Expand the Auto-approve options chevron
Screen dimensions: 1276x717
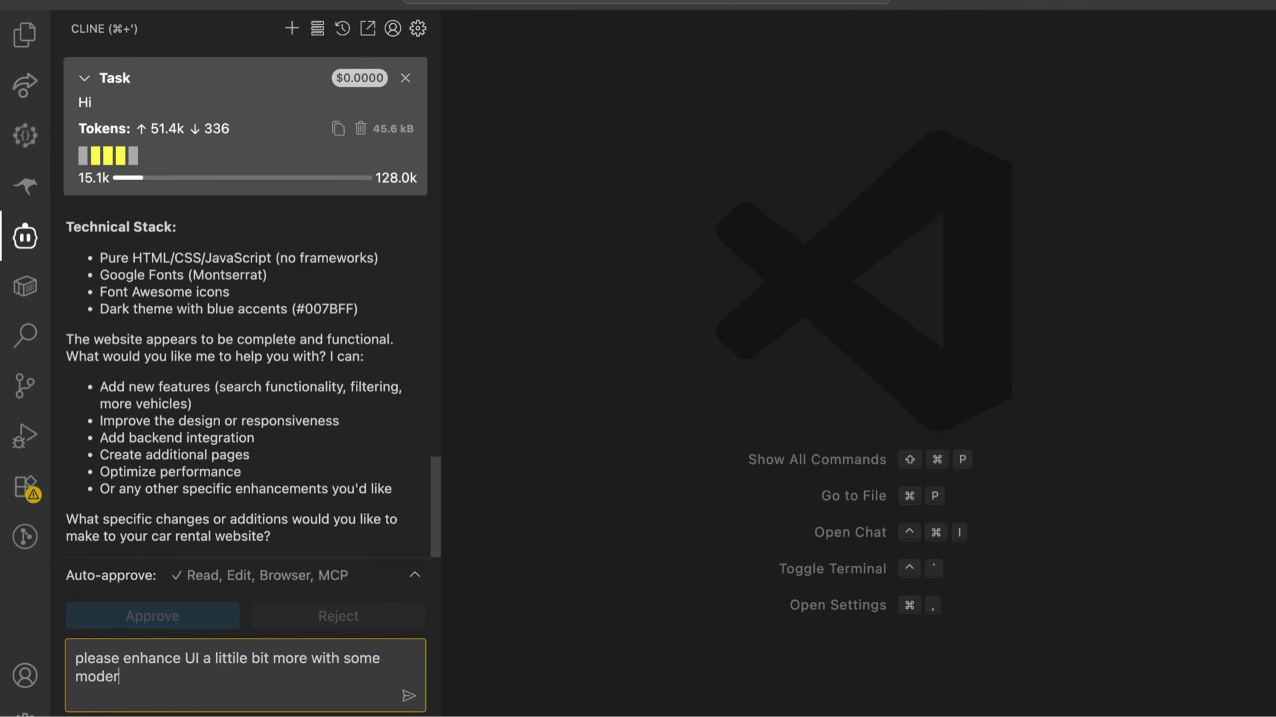coord(415,575)
